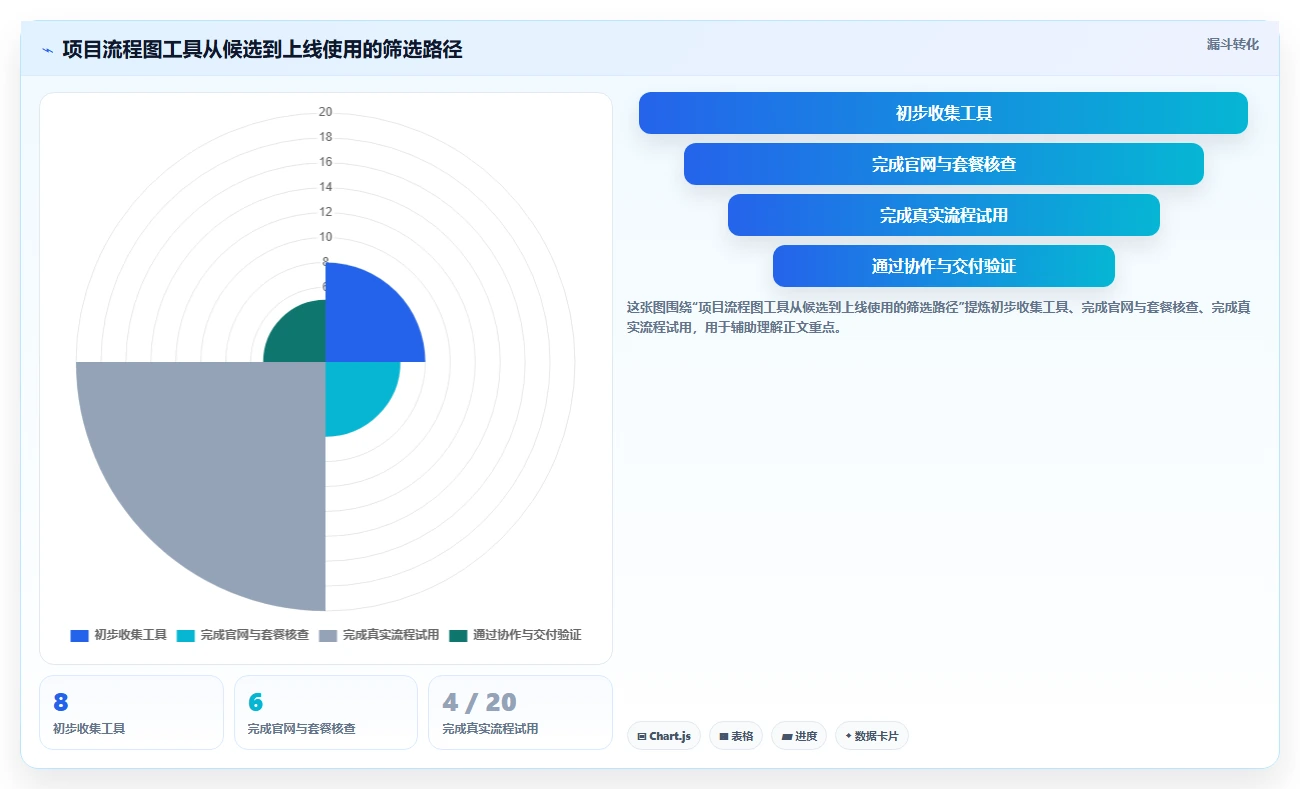
Task: Click the star icon in 数据卡片 tag
Action: point(848,736)
